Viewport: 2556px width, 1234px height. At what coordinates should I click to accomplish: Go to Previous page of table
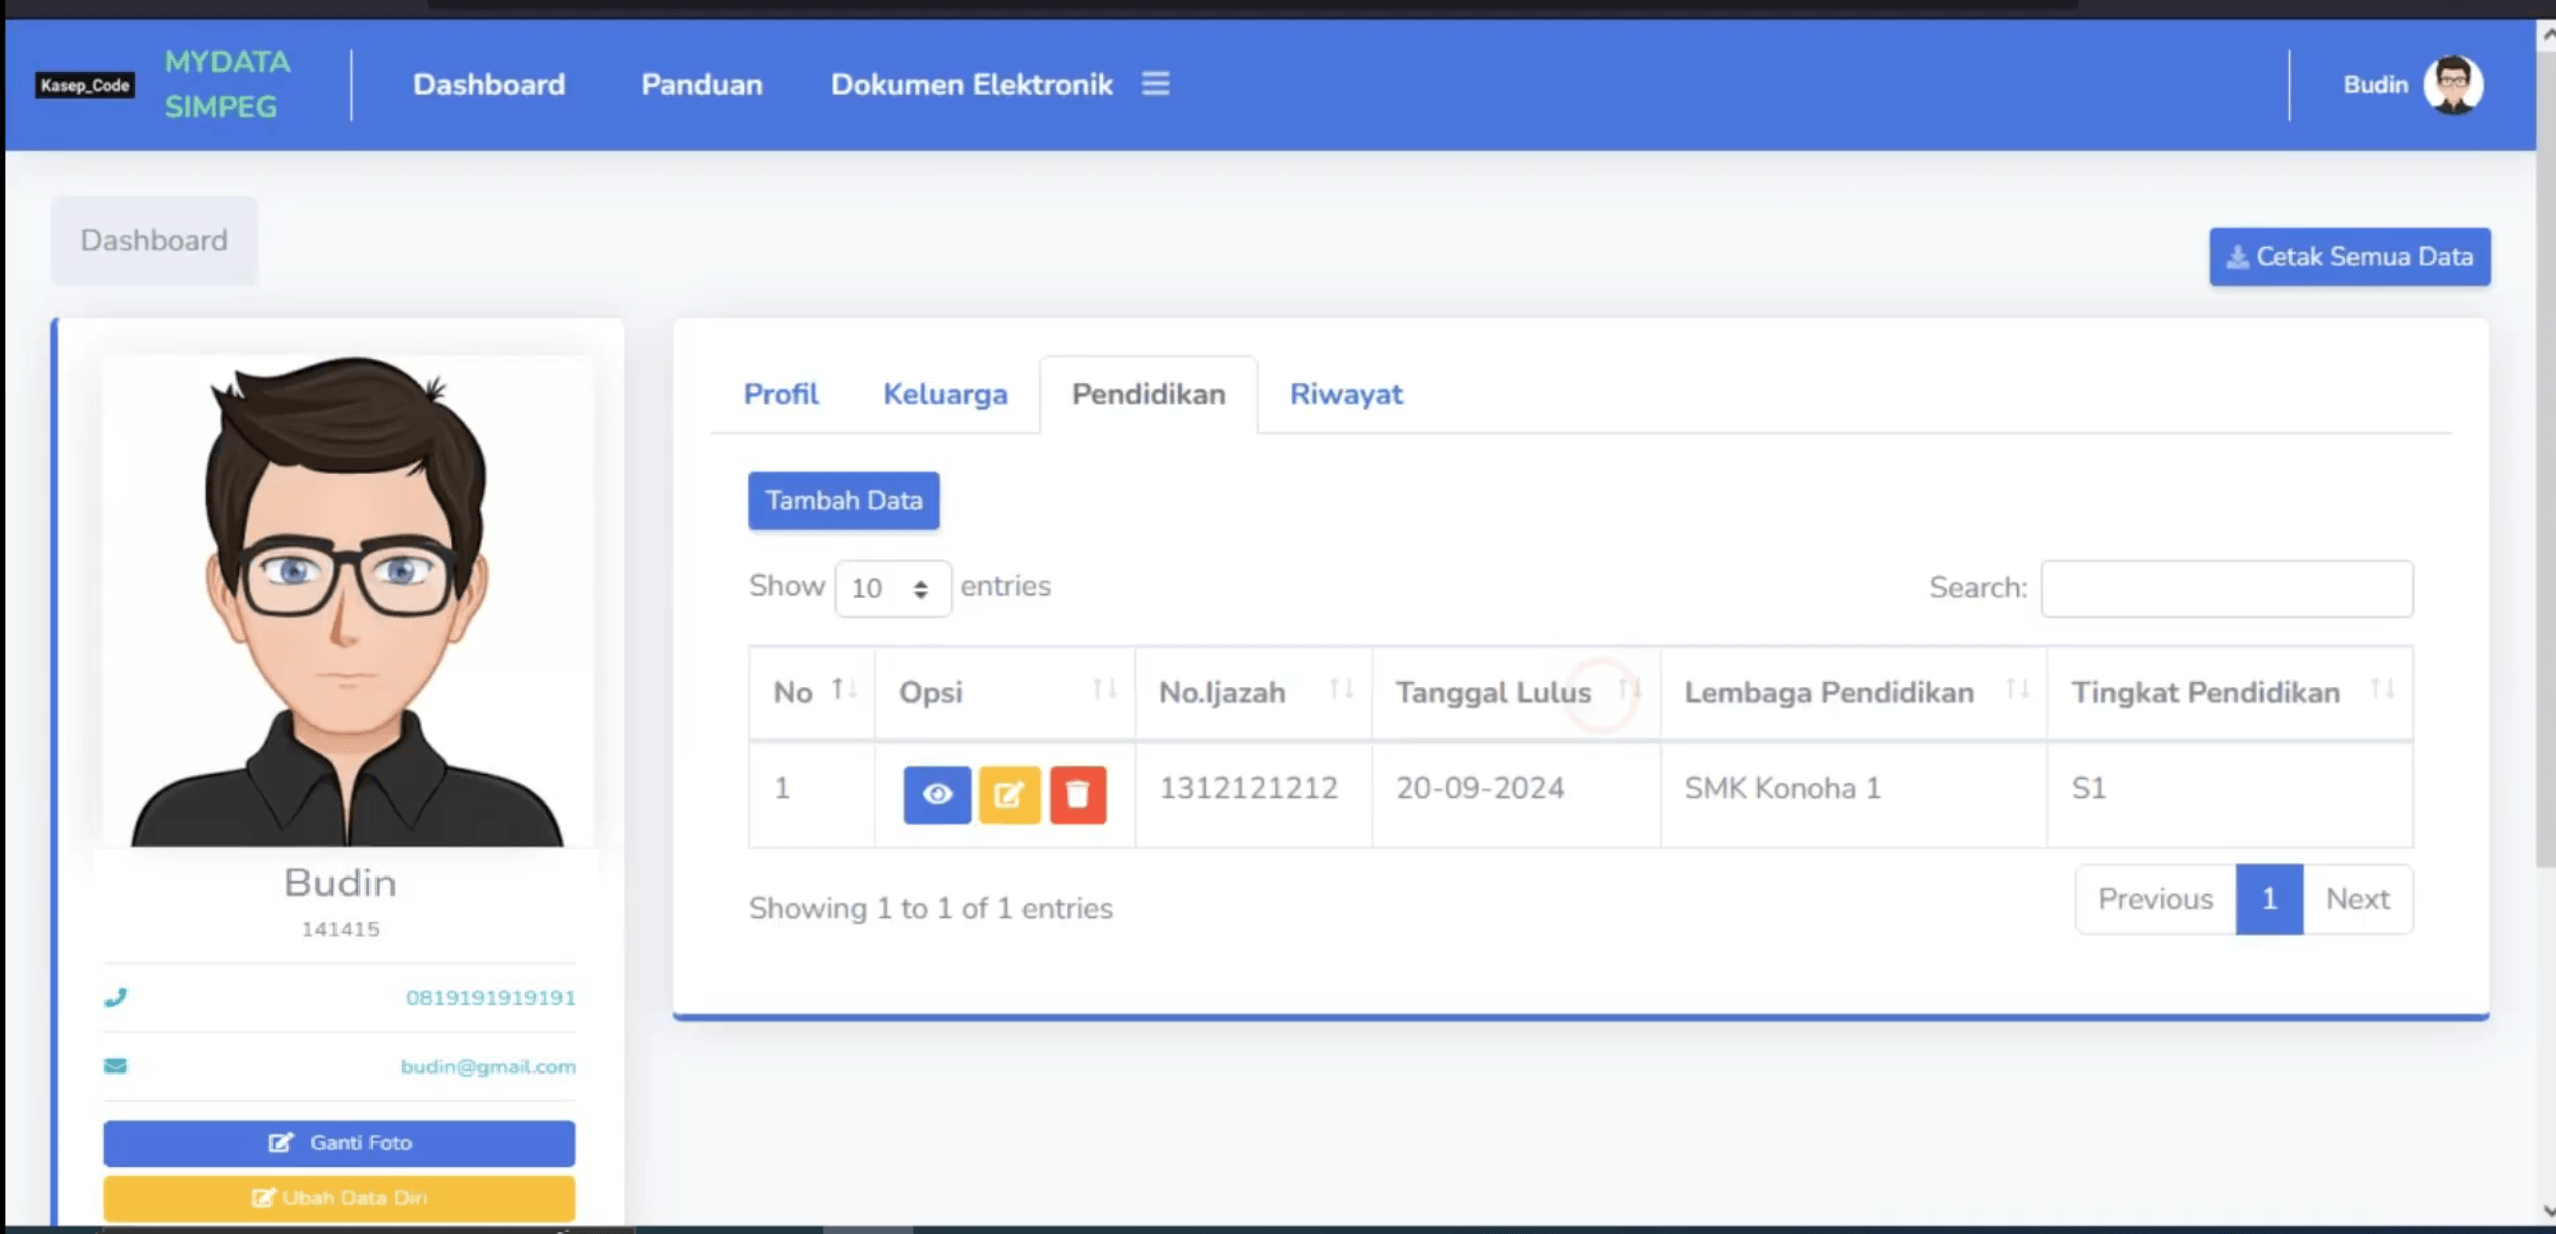click(2156, 899)
